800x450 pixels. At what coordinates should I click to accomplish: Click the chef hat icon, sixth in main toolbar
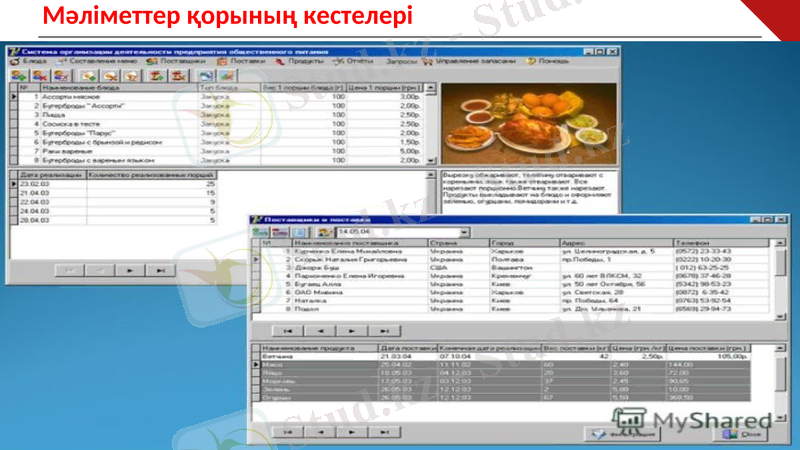click(132, 76)
